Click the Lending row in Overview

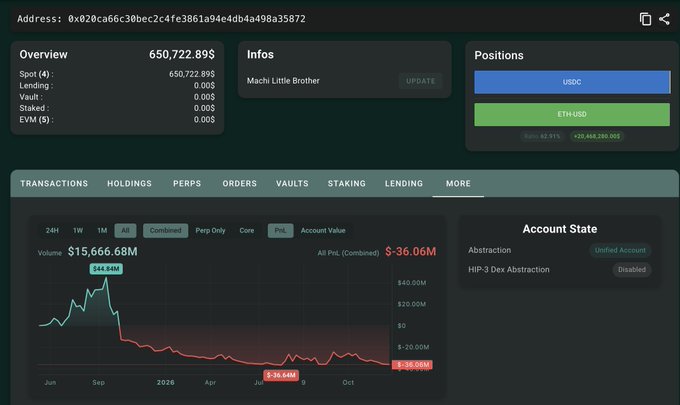(117, 85)
